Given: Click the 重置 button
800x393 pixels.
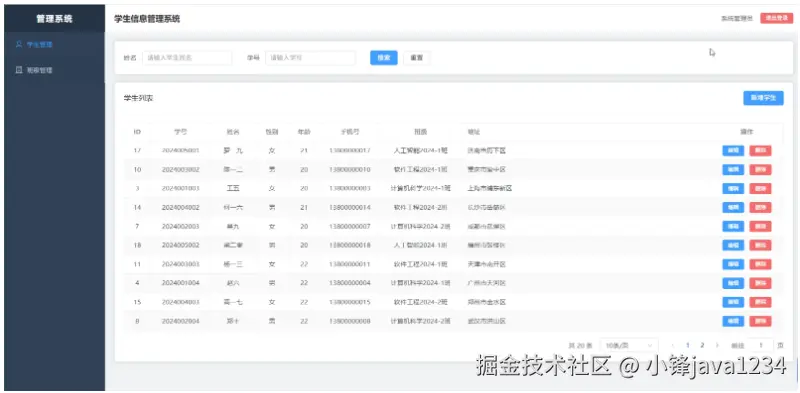Looking at the screenshot, I should pos(417,58).
